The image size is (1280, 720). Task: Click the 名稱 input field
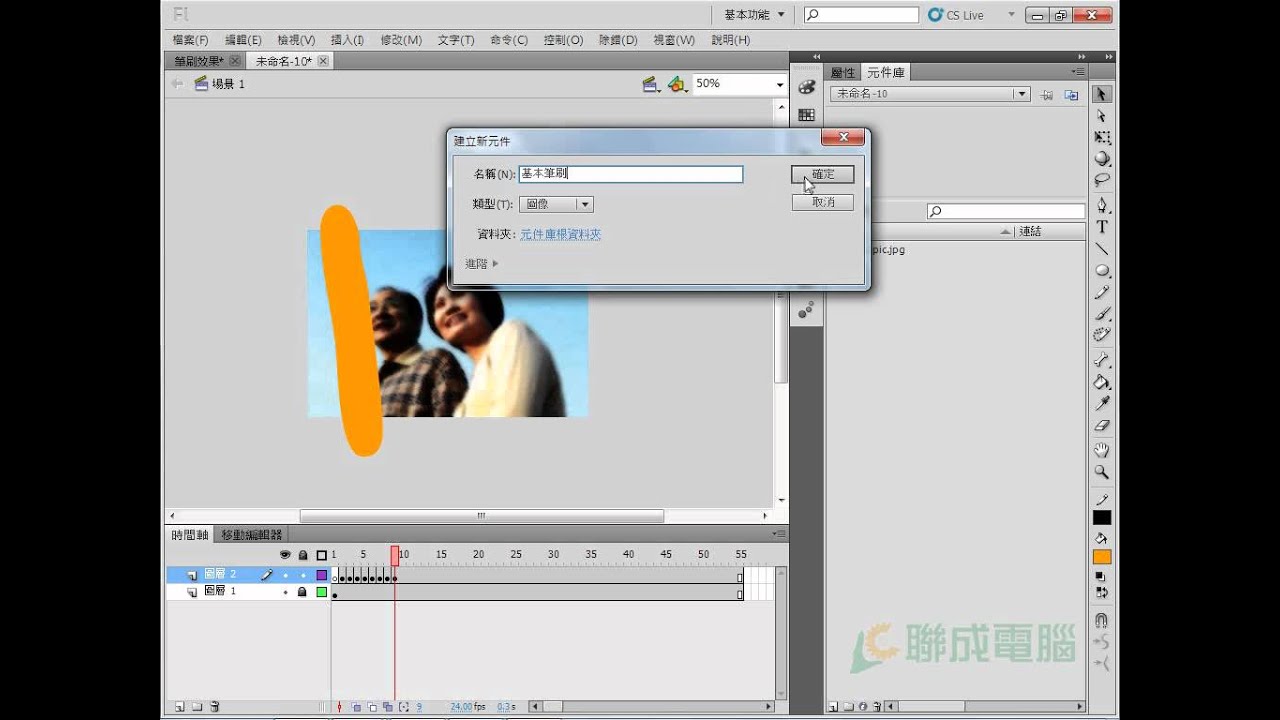click(x=631, y=174)
